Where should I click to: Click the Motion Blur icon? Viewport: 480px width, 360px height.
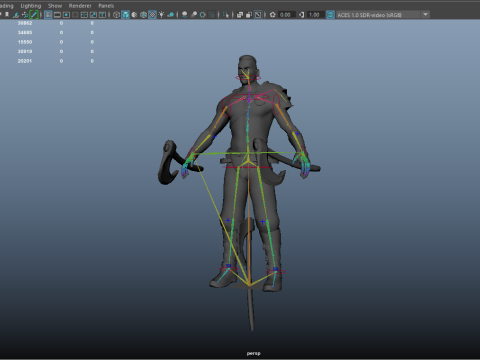tap(194, 15)
